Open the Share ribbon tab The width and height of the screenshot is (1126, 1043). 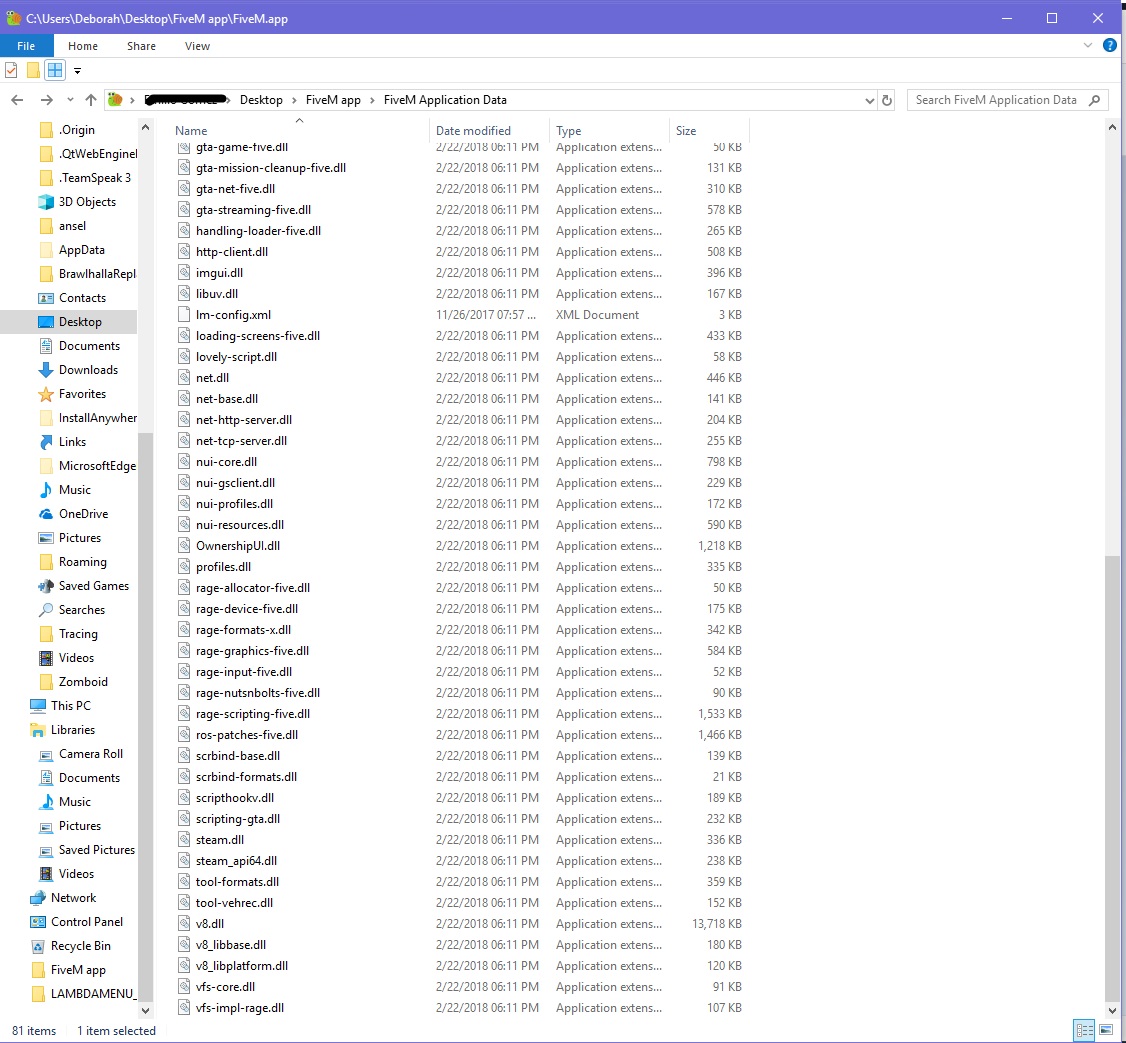141,46
